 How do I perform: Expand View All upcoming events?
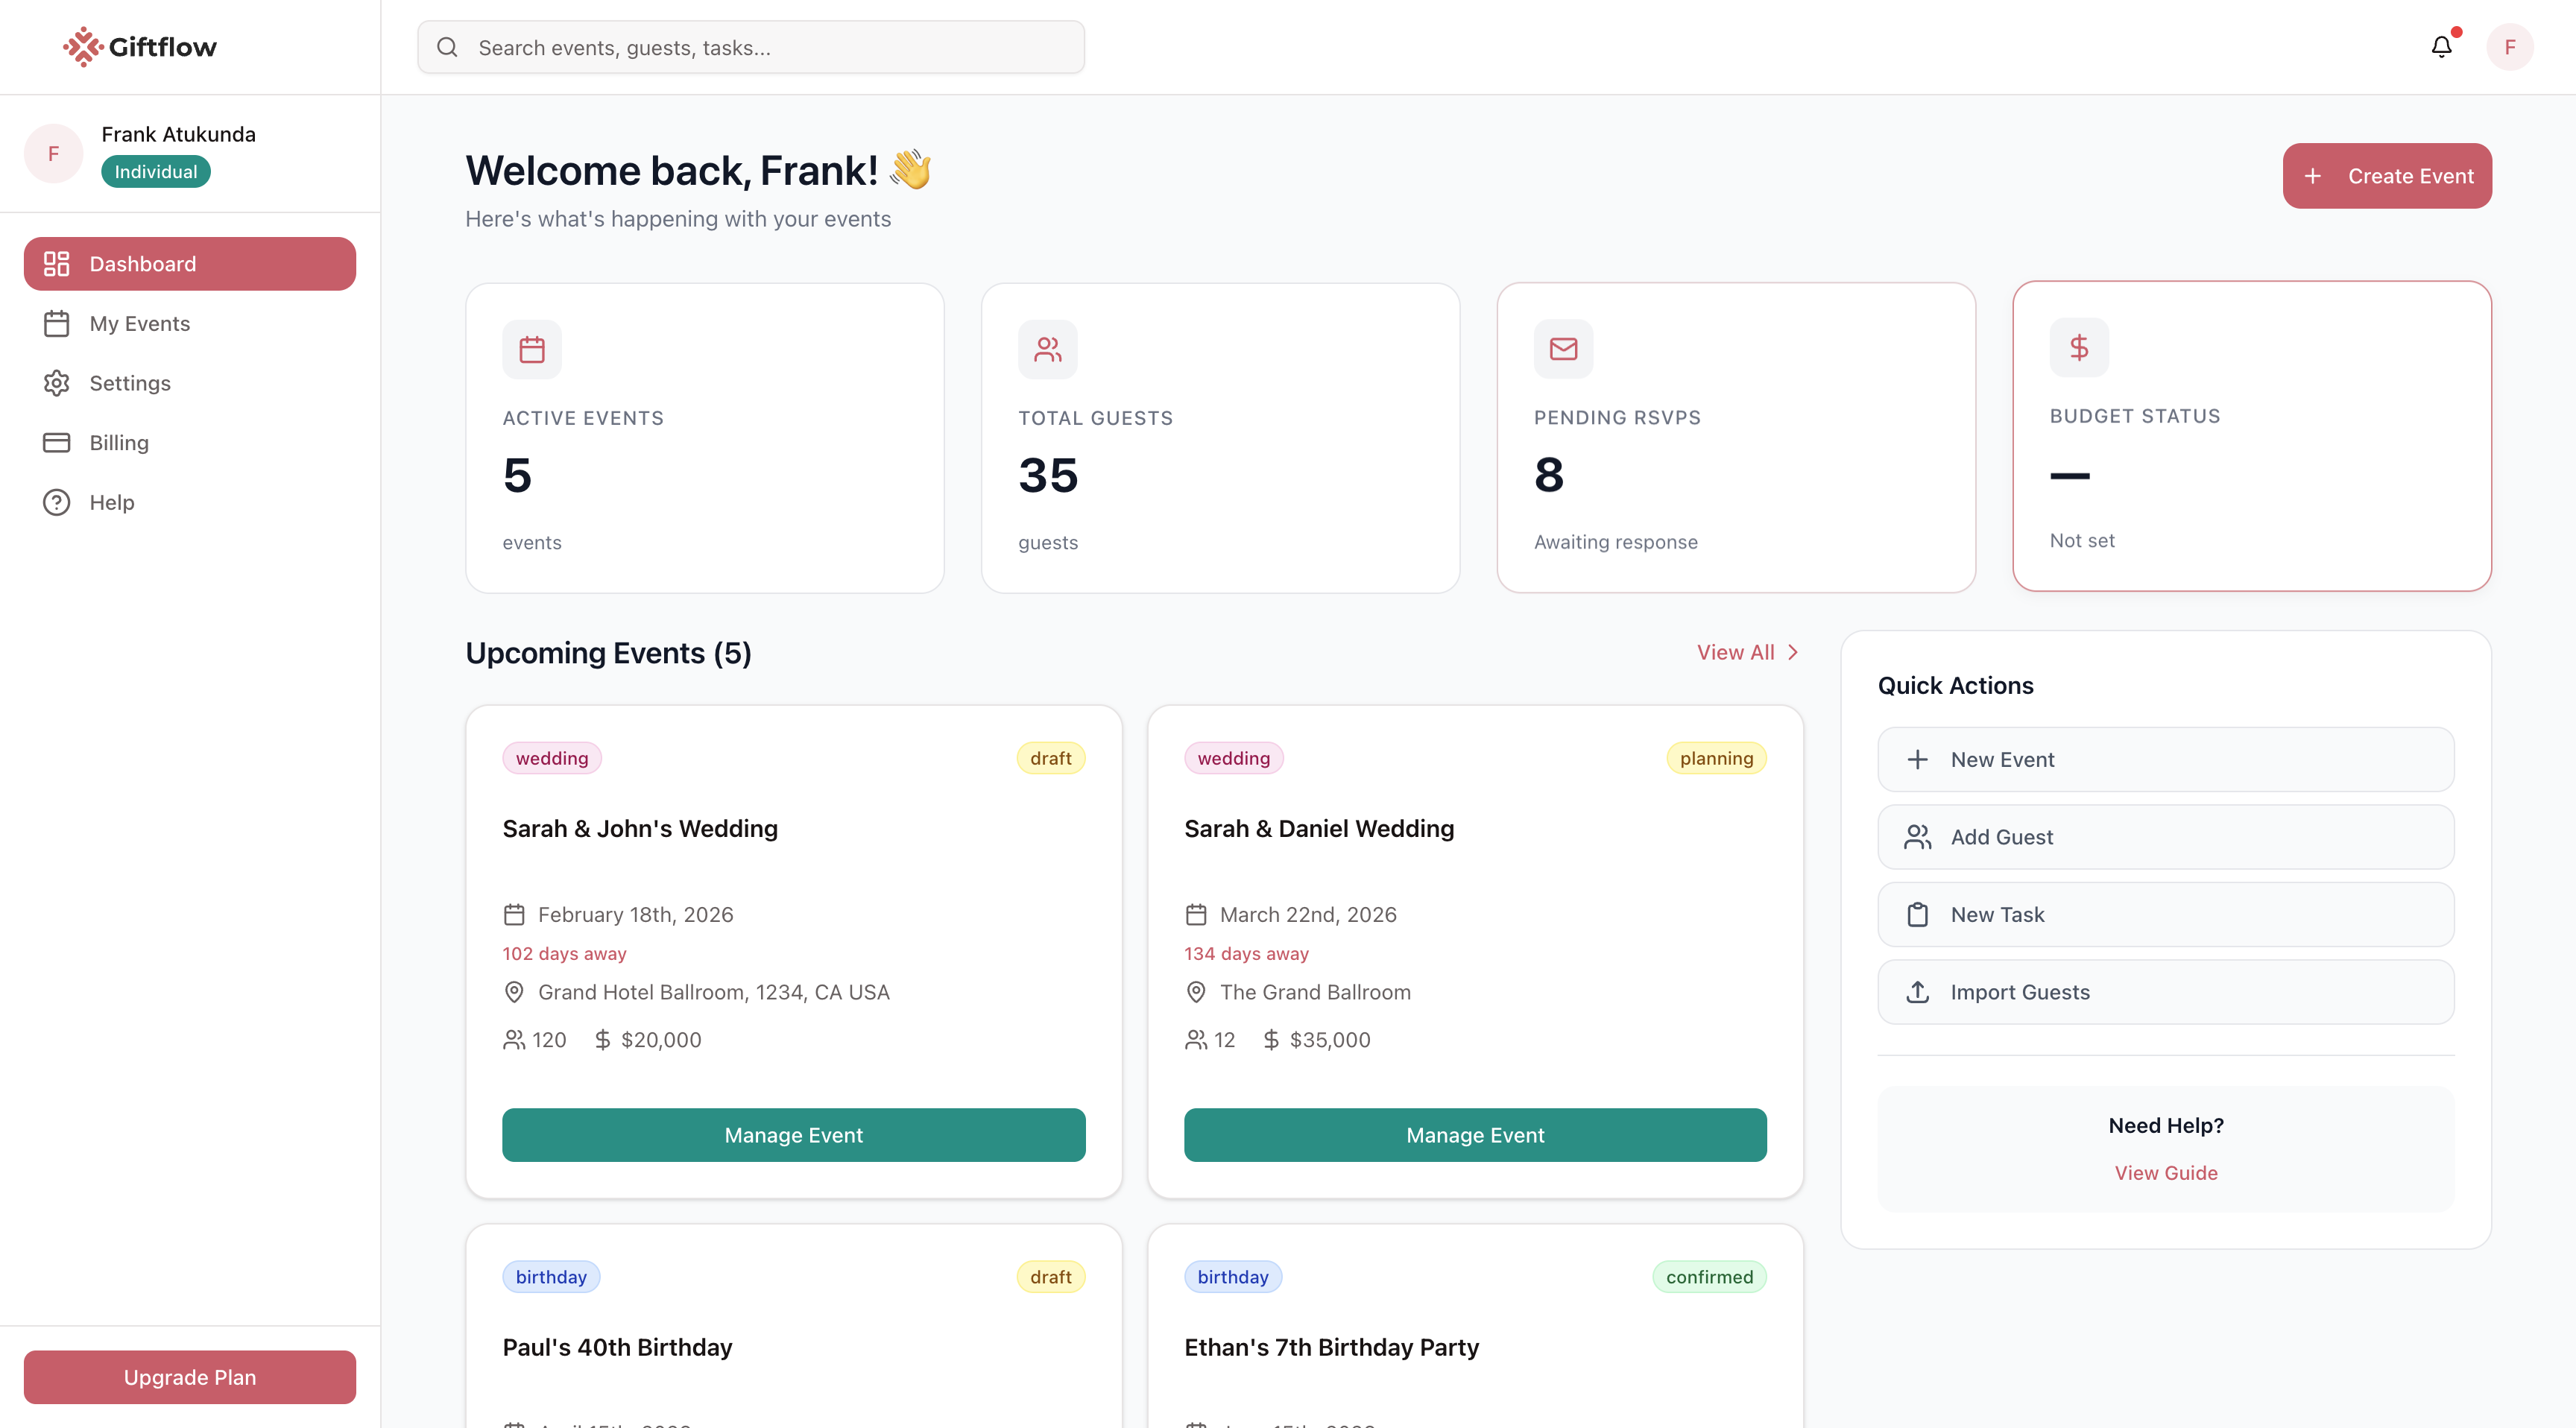click(x=1746, y=652)
